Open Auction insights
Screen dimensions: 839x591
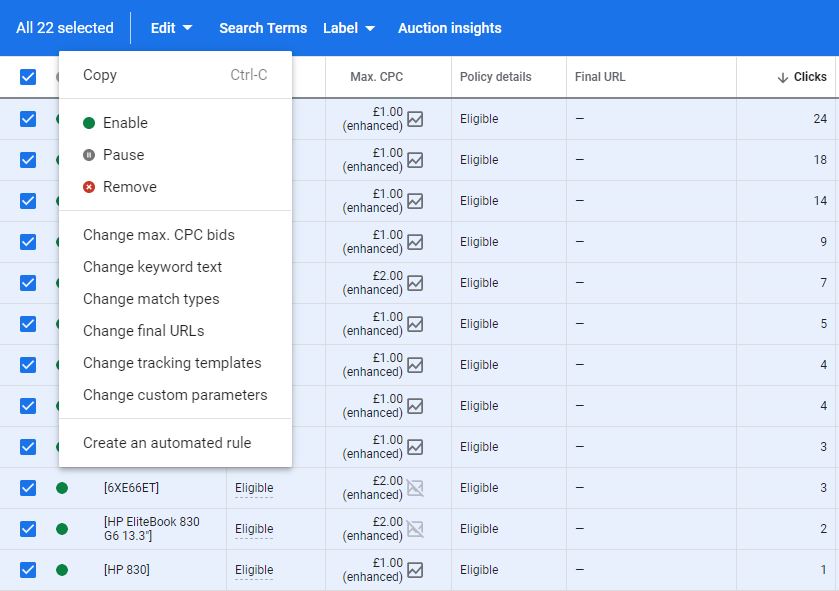450,28
